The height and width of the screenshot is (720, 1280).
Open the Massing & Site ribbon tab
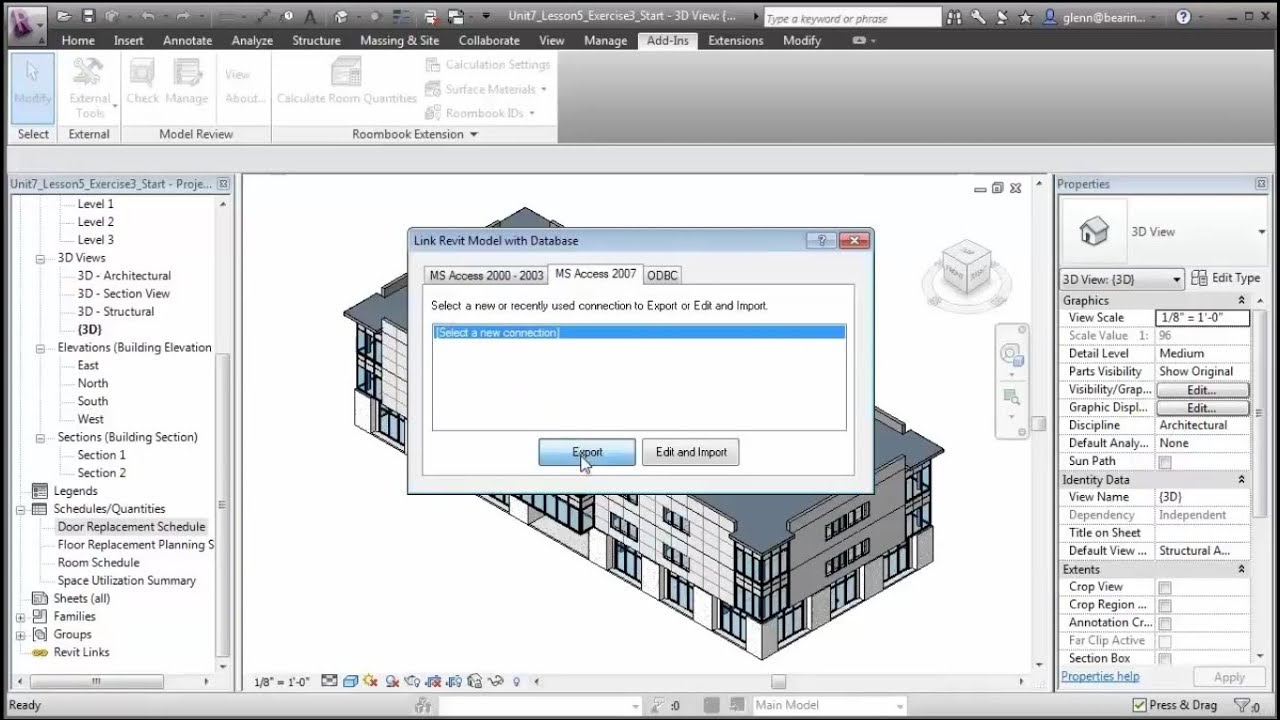click(x=399, y=40)
